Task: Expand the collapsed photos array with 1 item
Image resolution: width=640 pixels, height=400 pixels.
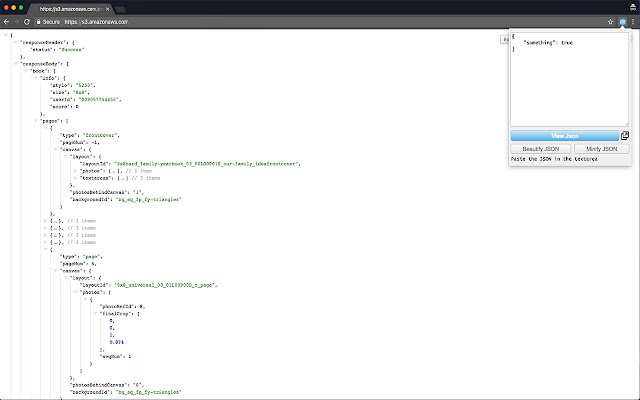Action: (x=70, y=170)
